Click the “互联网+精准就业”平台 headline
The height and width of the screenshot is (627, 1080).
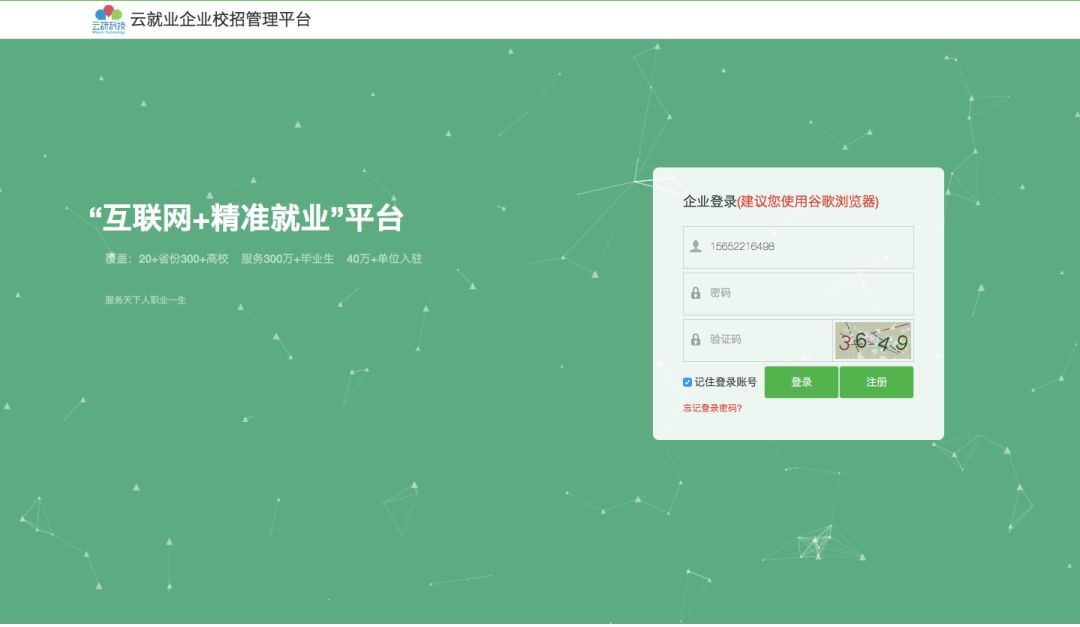[246, 217]
